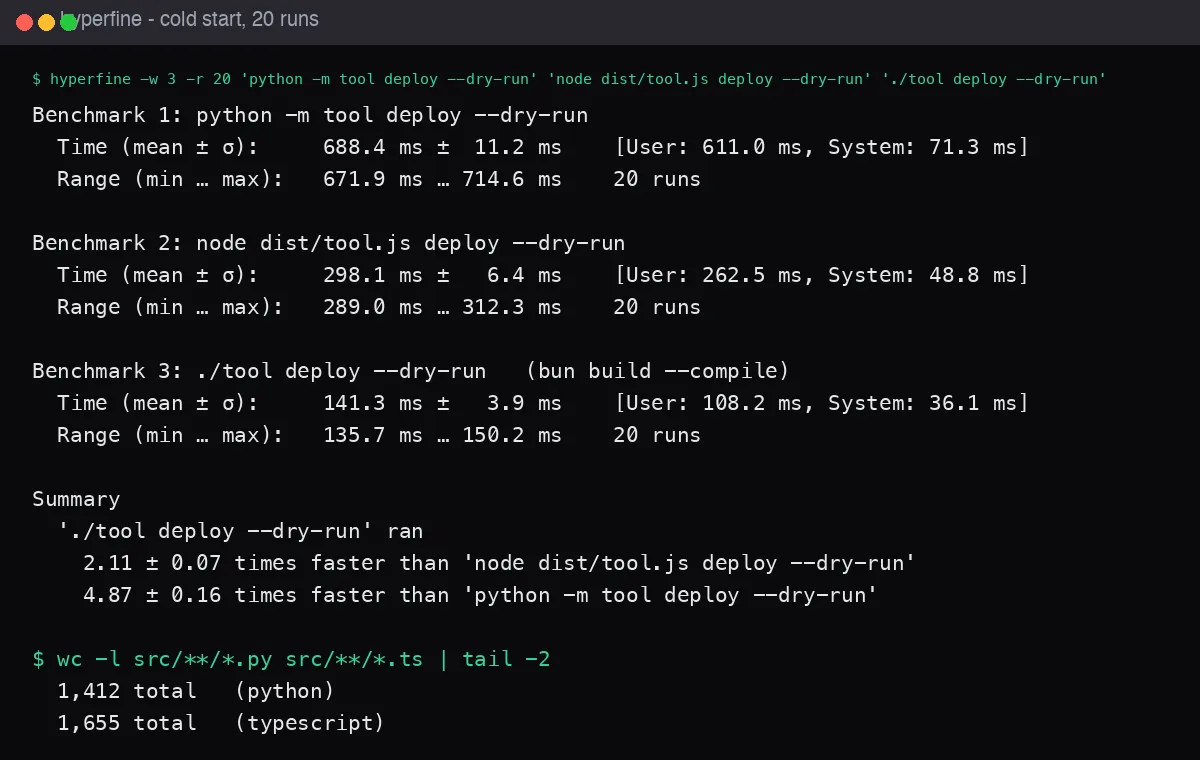The height and width of the screenshot is (760, 1200).
Task: Select the 'Benchmark 1: python -m tool deploy' line
Action: 310,115
